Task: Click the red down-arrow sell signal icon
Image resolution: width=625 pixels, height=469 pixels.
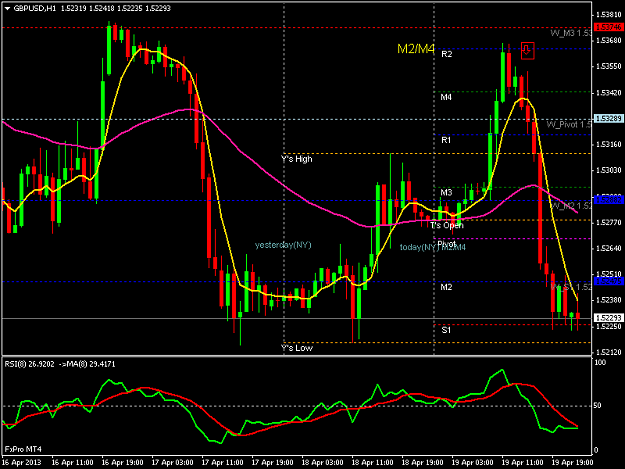Action: click(x=527, y=51)
